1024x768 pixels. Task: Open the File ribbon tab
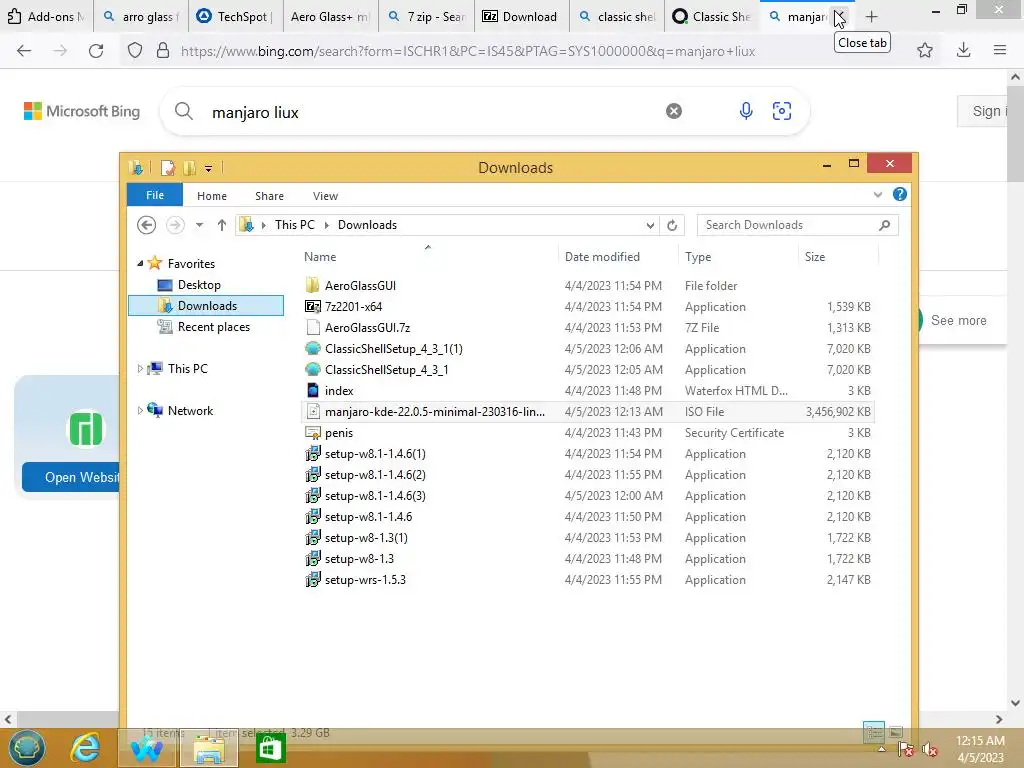click(155, 195)
